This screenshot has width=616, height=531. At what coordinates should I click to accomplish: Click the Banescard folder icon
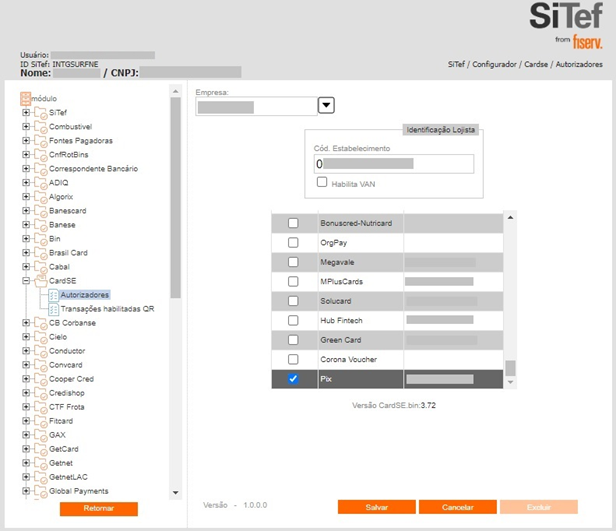tap(40, 211)
